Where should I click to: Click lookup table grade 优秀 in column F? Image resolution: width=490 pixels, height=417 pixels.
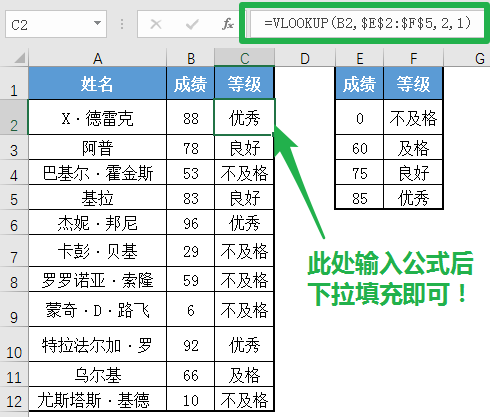click(x=413, y=197)
